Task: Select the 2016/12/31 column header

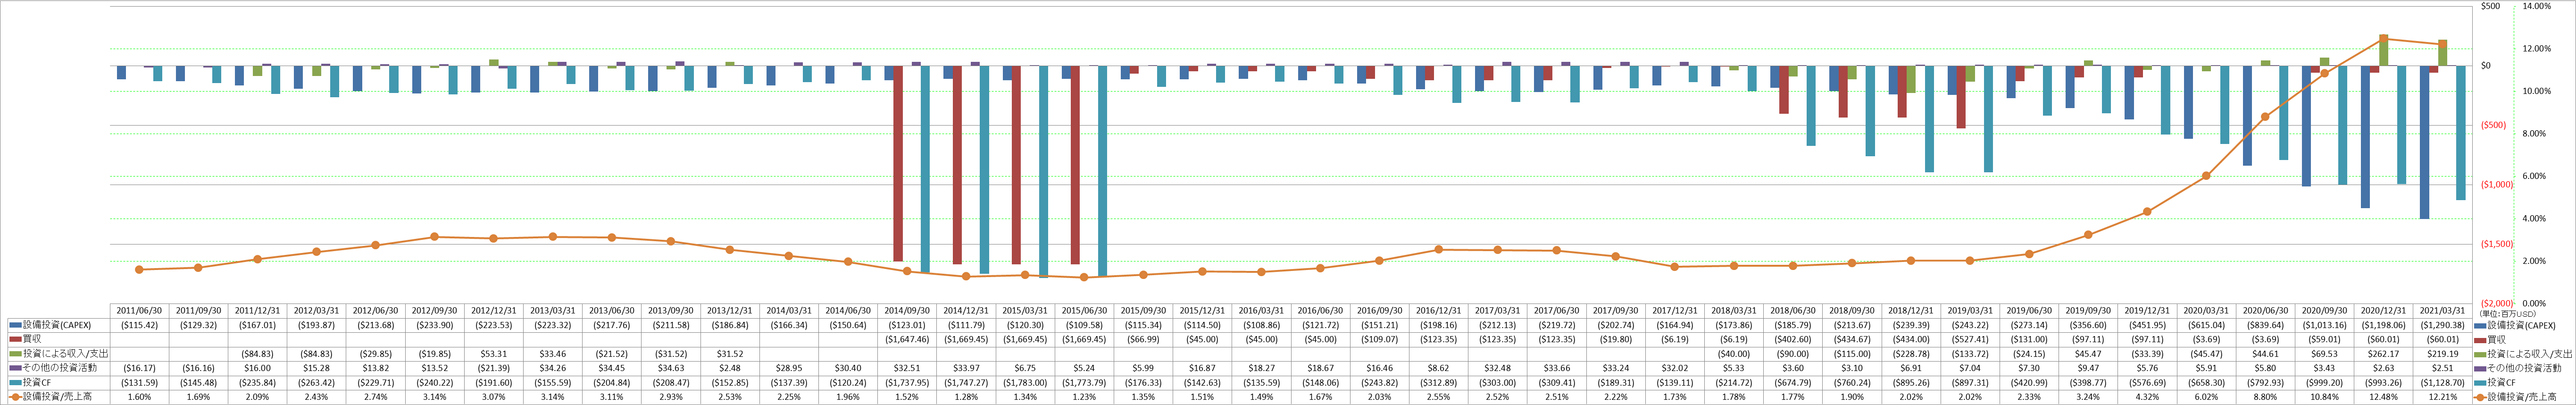Action: click(1438, 311)
